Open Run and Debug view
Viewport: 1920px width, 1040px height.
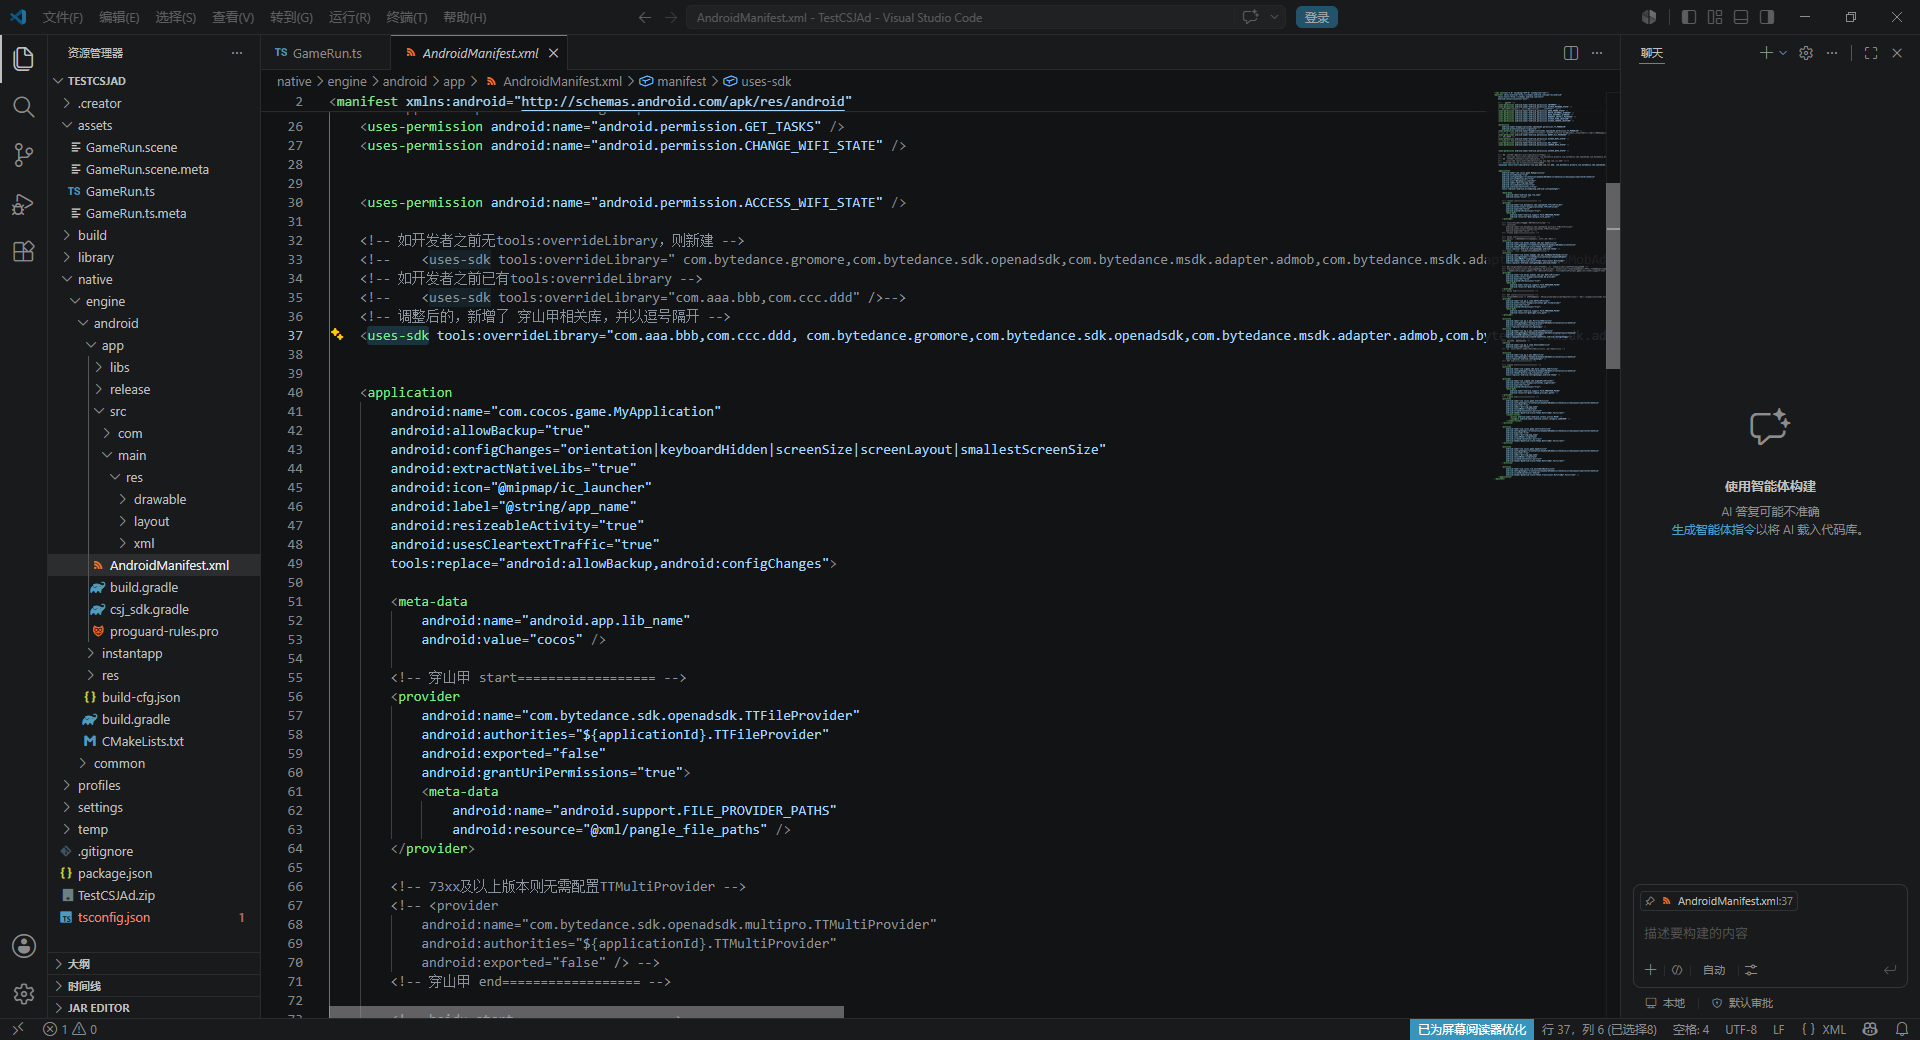(23, 203)
